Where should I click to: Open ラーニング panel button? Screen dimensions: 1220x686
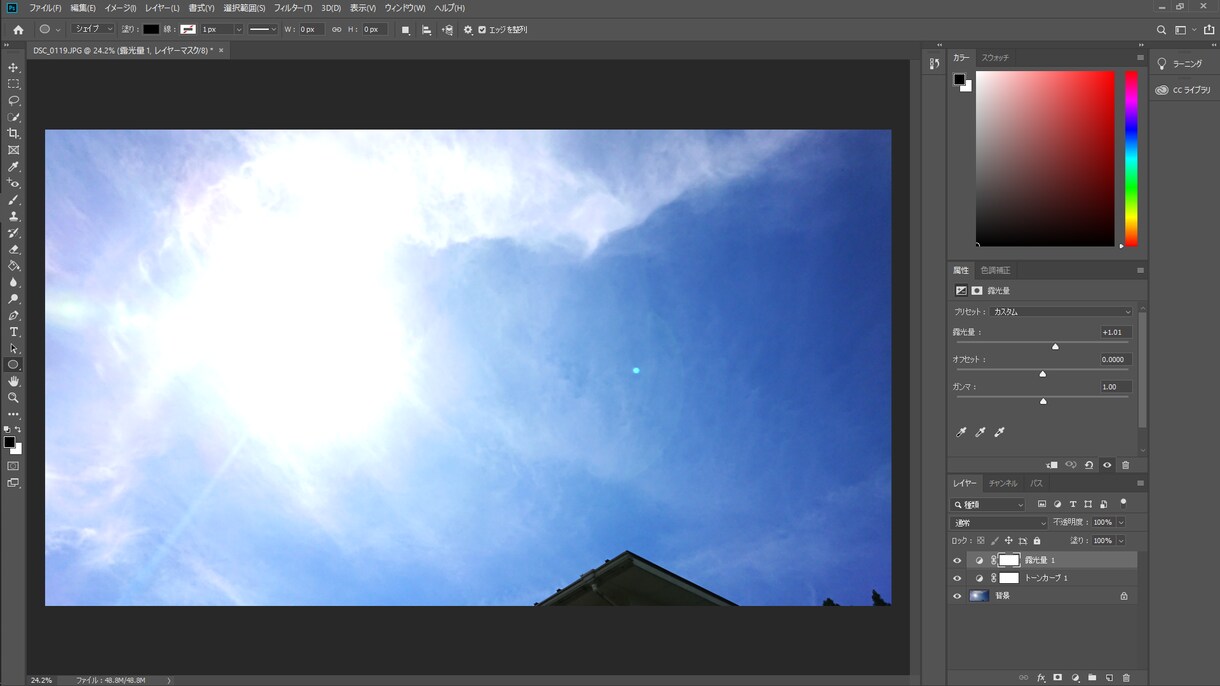coord(1179,64)
